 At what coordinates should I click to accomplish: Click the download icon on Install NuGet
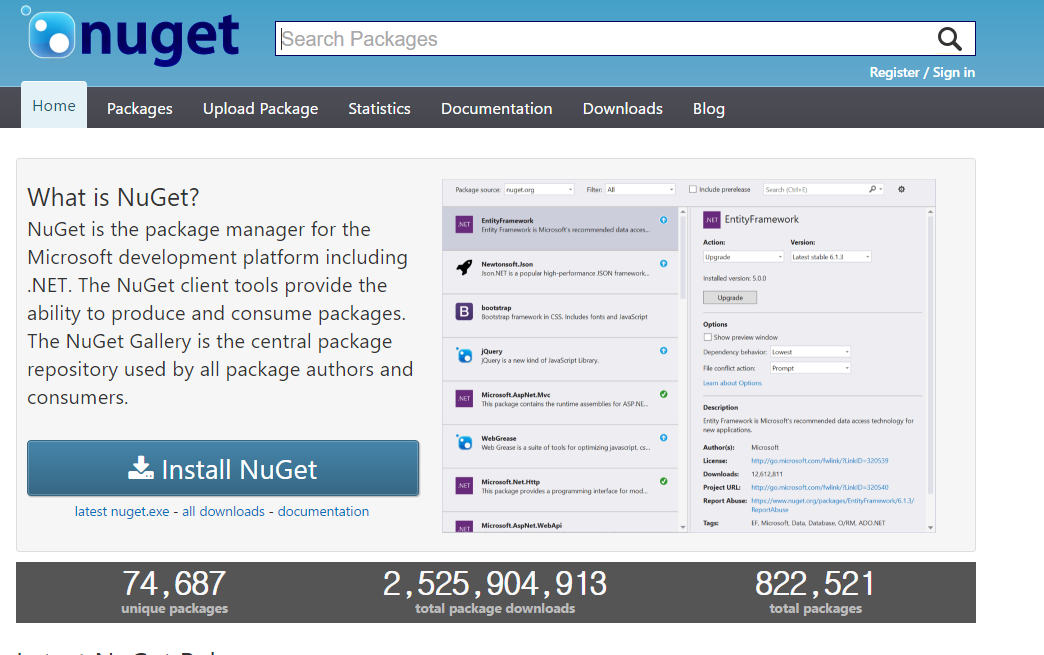coord(141,468)
